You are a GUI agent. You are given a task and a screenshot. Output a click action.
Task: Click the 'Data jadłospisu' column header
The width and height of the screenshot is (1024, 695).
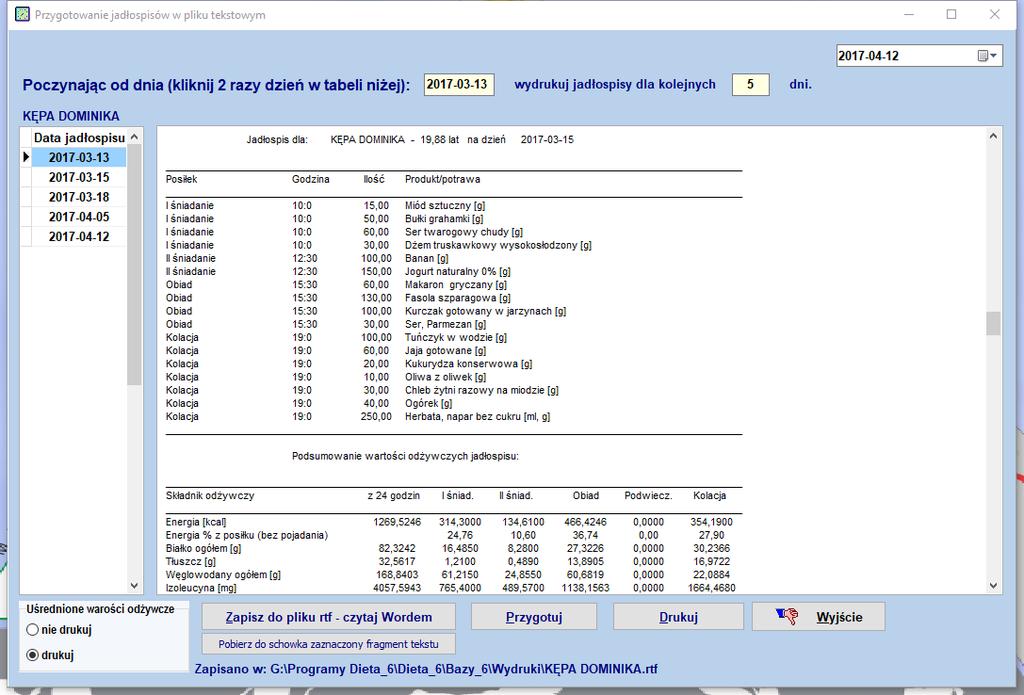[x=79, y=138]
